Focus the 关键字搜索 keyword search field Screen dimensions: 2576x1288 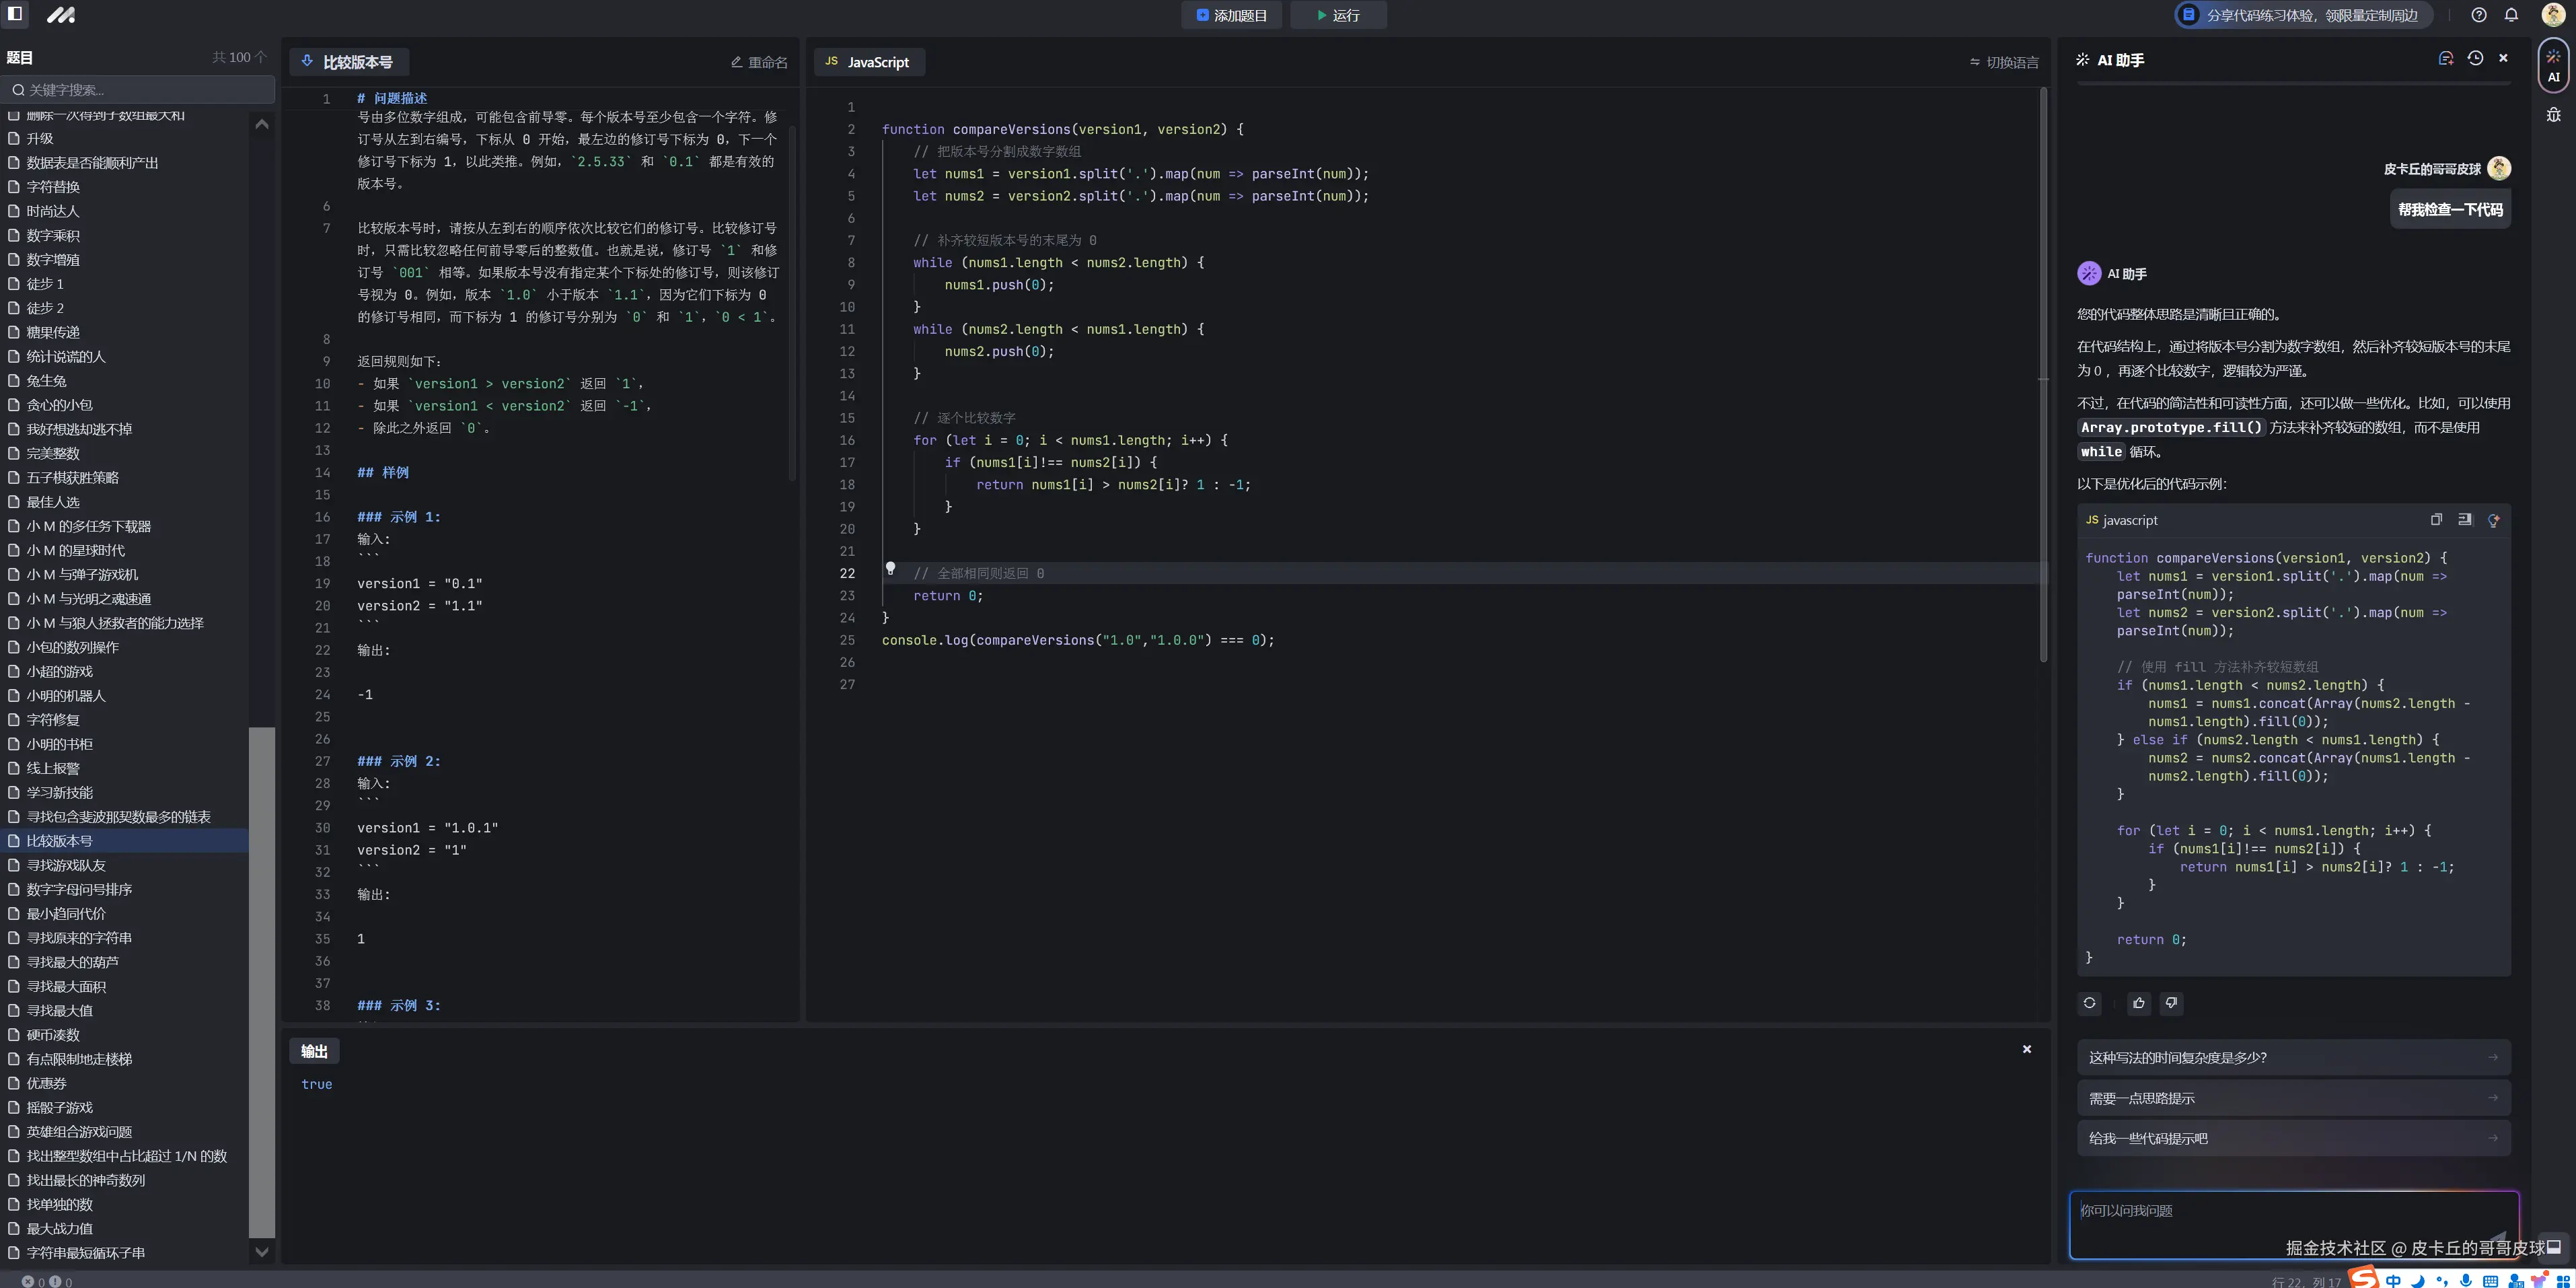[140, 90]
